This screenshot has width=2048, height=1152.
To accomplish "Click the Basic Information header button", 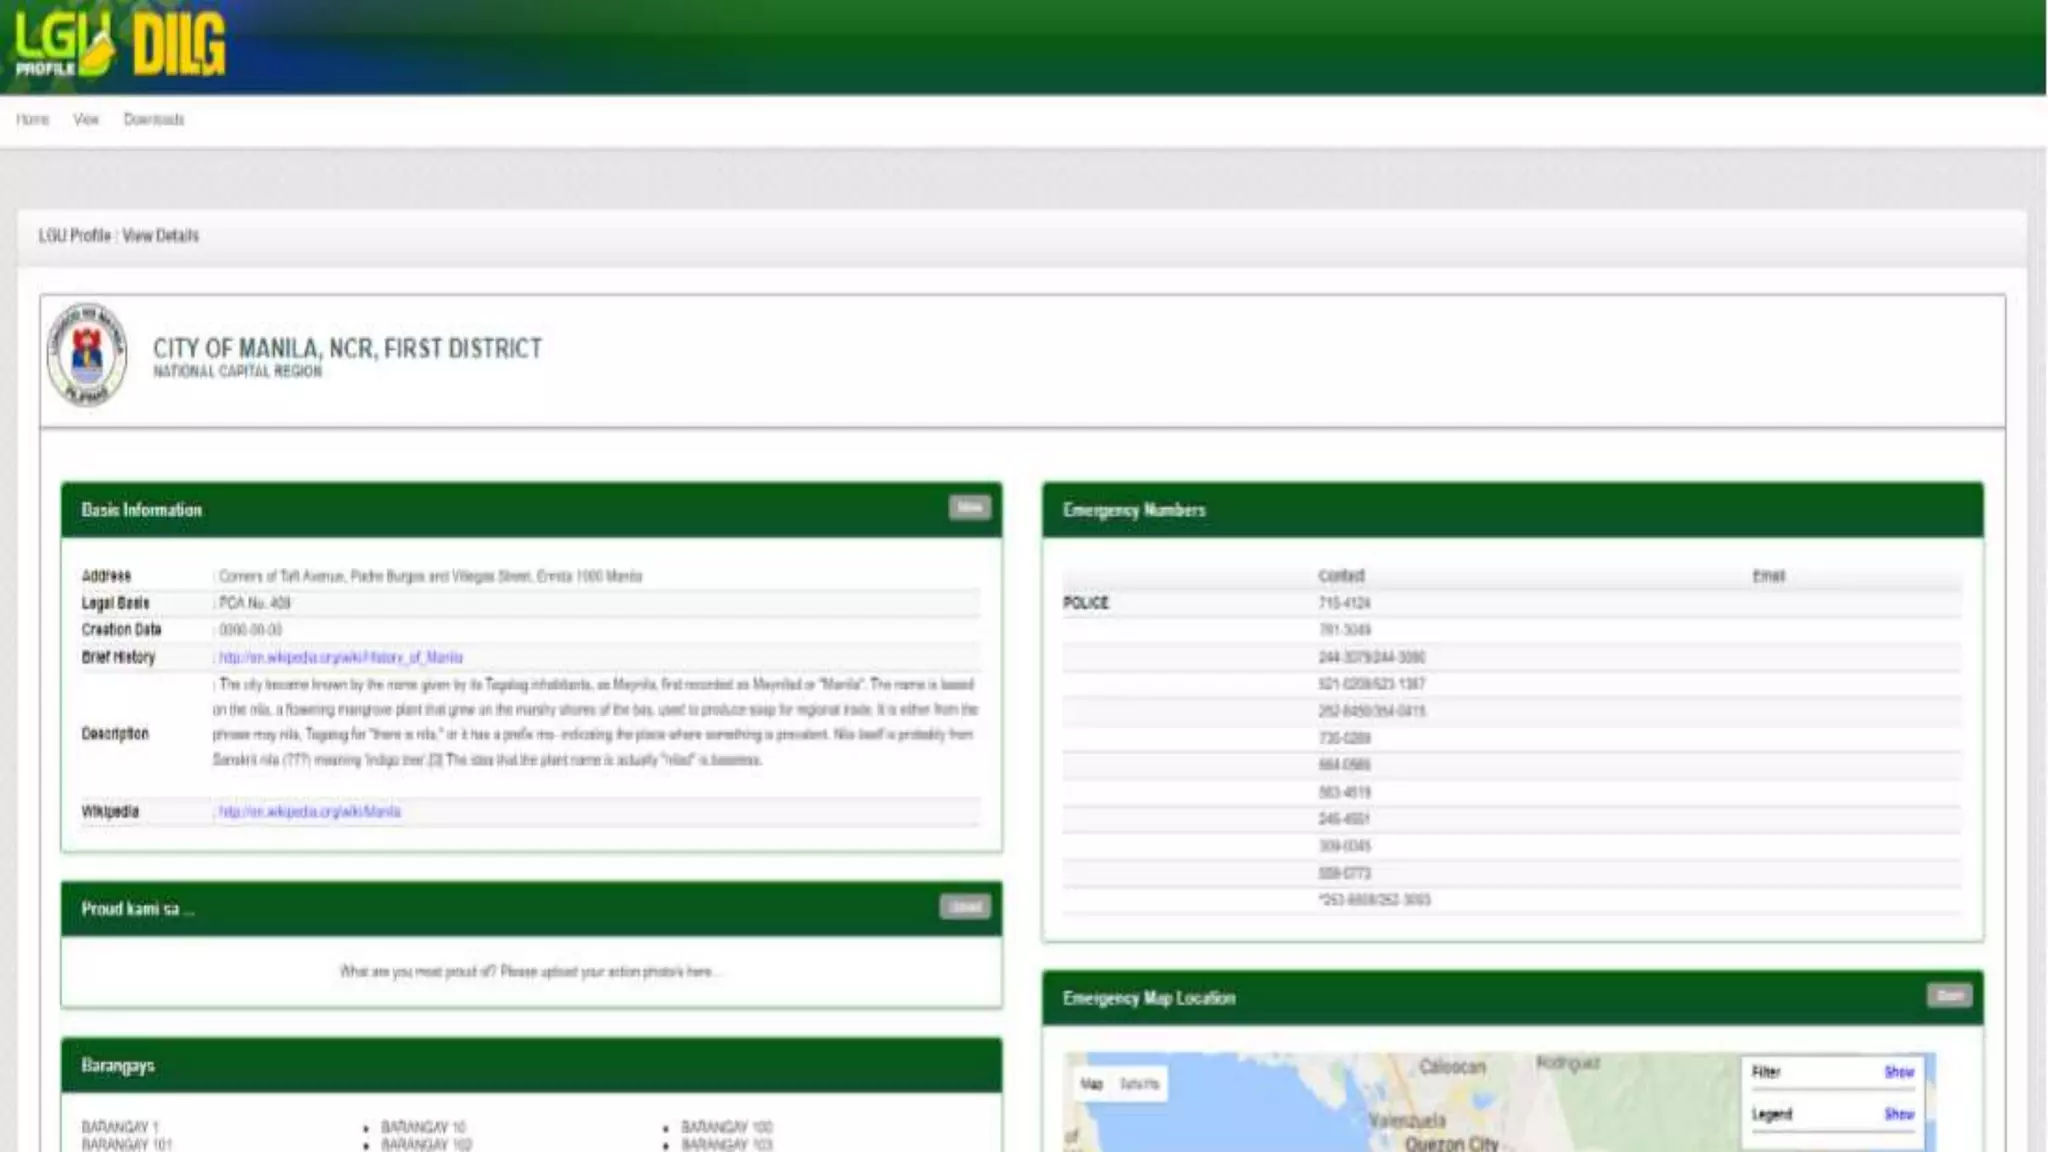I will tap(969, 508).
